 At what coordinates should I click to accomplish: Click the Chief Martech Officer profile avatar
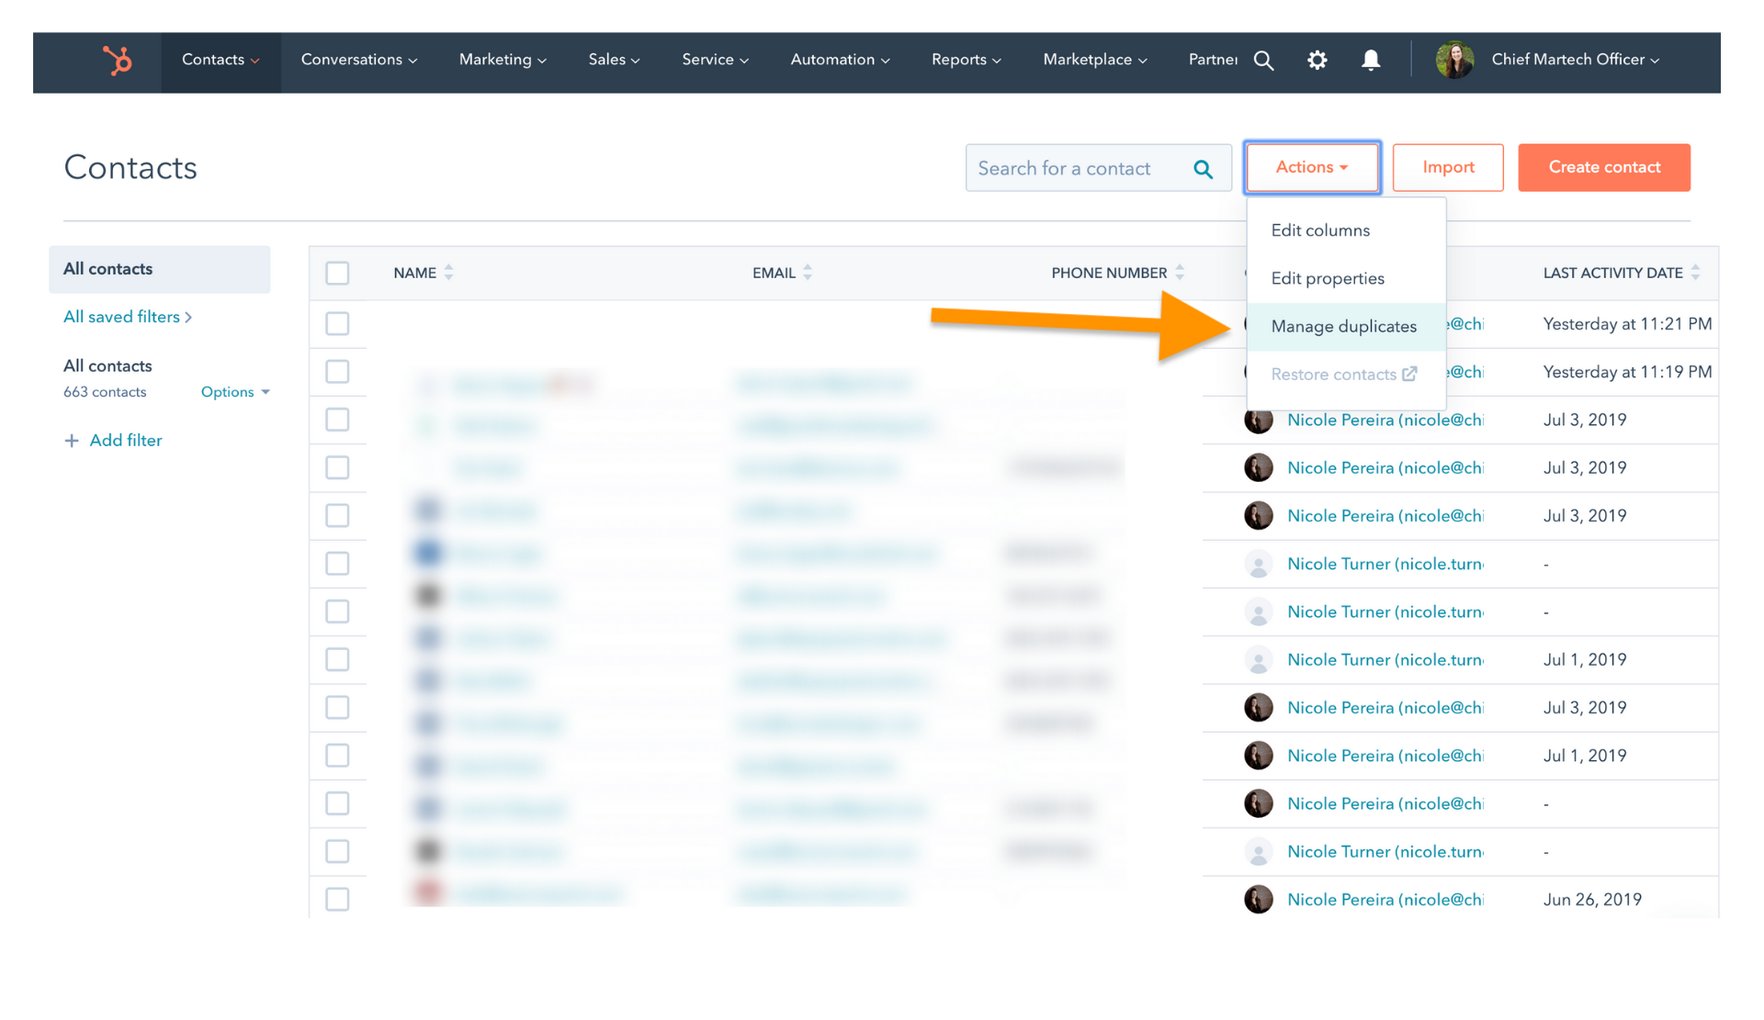point(1455,60)
